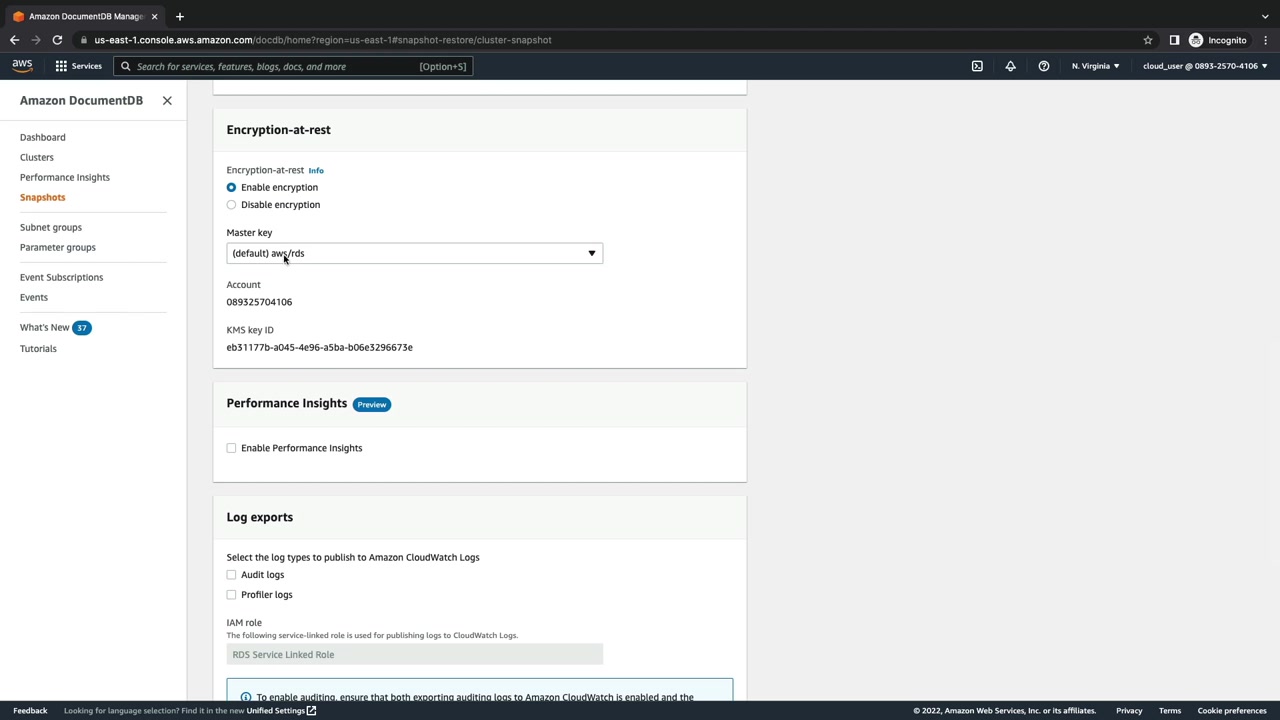The width and height of the screenshot is (1280, 720).
Task: Open Cookie preferences in footer
Action: point(1232,711)
